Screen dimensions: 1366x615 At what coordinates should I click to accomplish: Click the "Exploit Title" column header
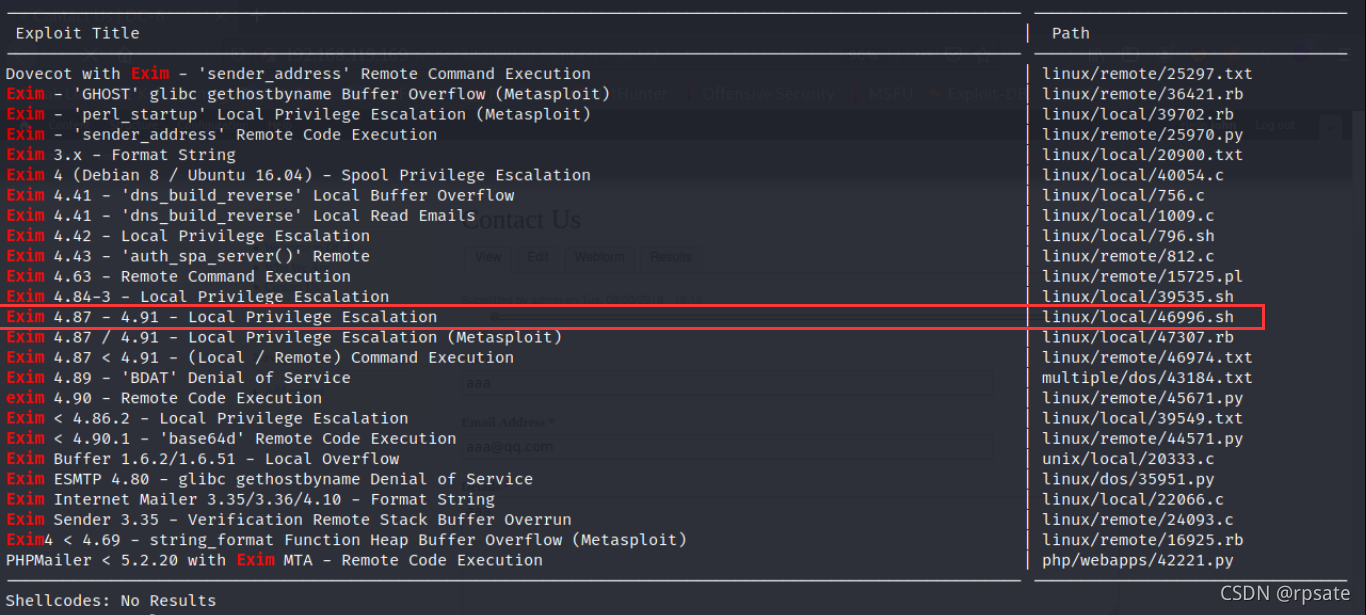coord(77,33)
